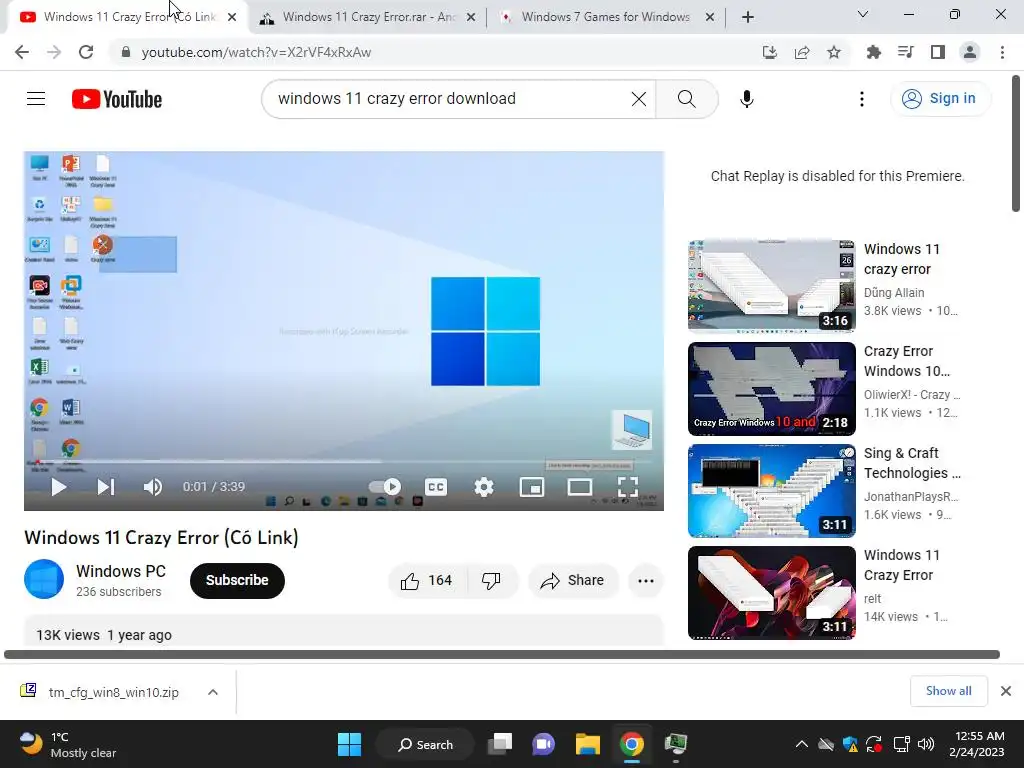Reload the current page

coord(86,52)
